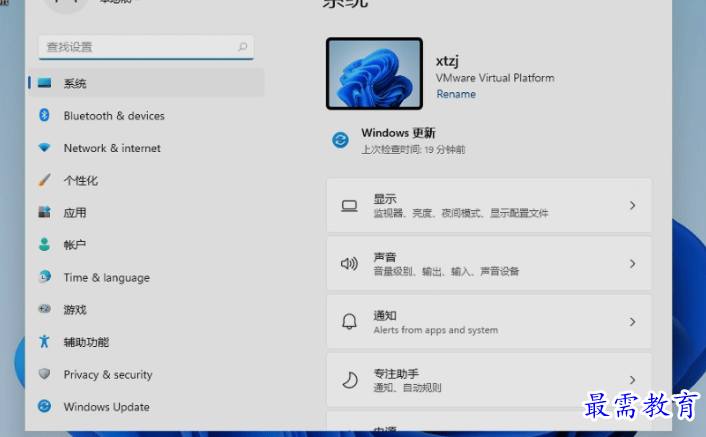Select 系统 in the sidebar

pyautogui.click(x=146, y=83)
